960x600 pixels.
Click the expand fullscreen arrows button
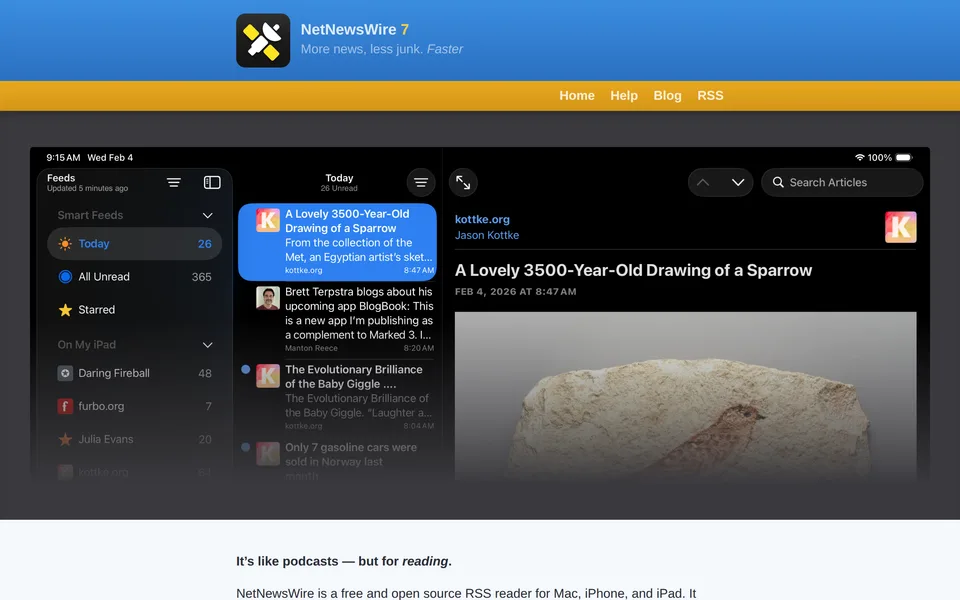click(x=463, y=182)
